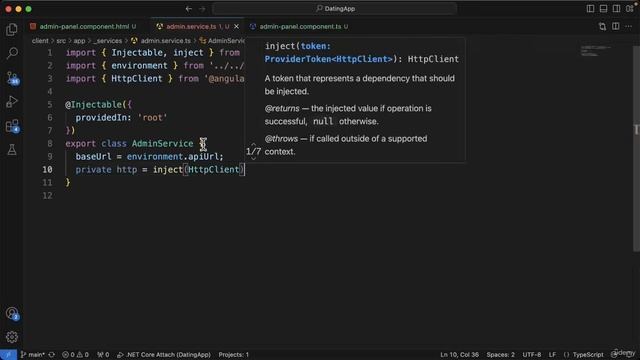Open Source Control view with pending changes
Screen dimensions: 640x360
[x=12, y=78]
